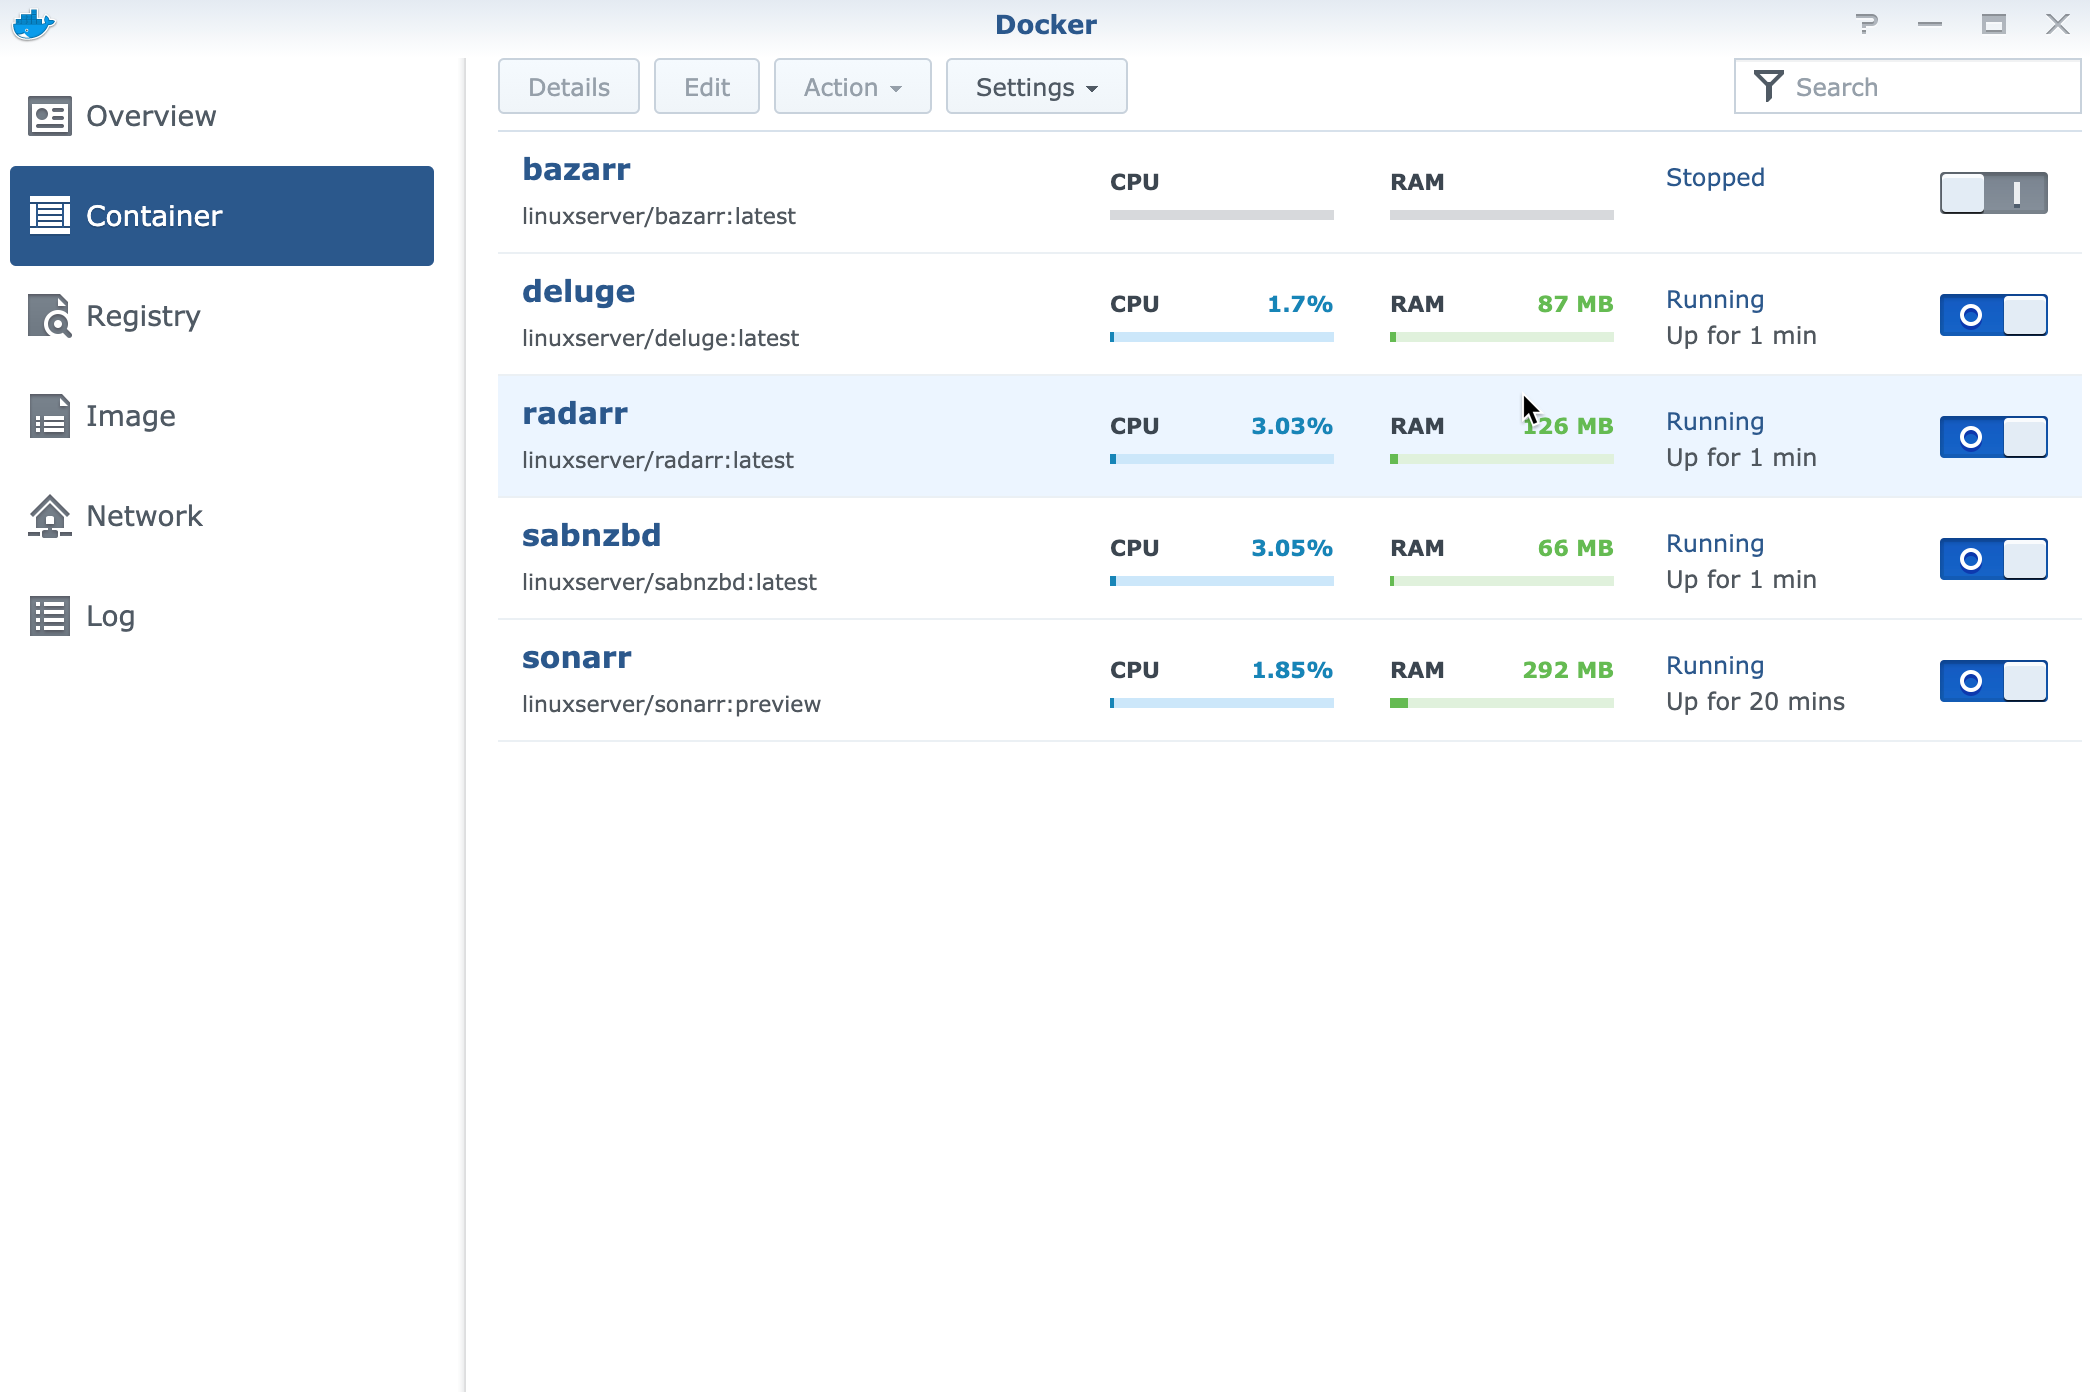Expand the Action dropdown menu
The height and width of the screenshot is (1392, 2090).
[852, 87]
